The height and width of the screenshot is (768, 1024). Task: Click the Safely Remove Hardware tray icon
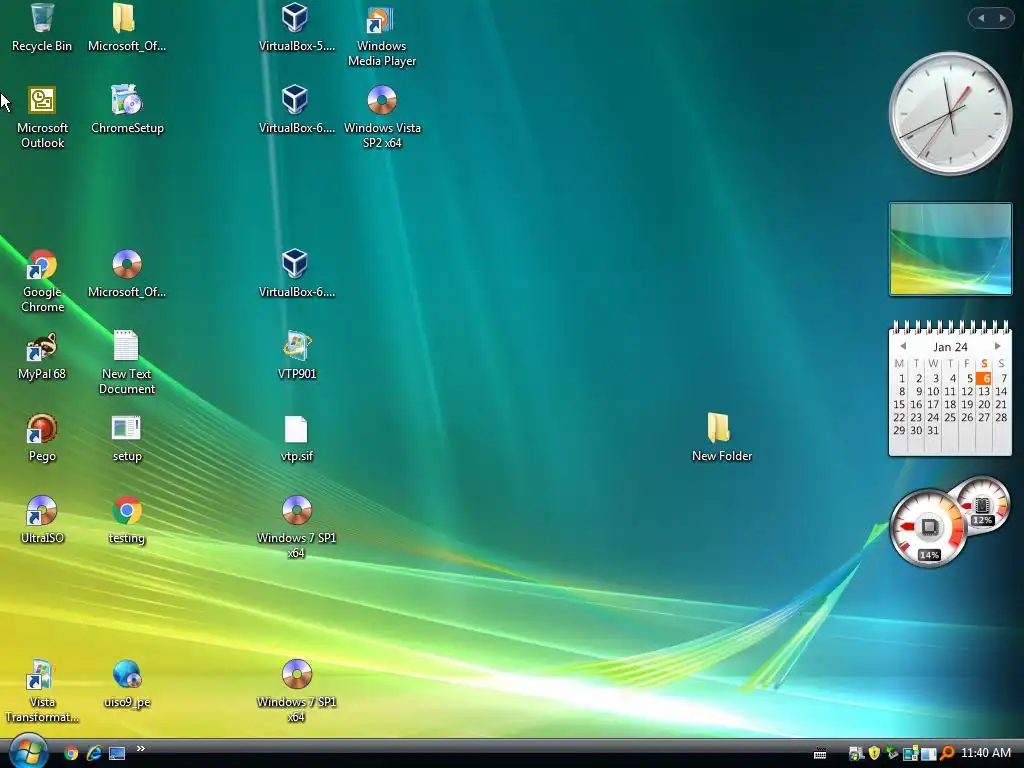tap(892, 753)
